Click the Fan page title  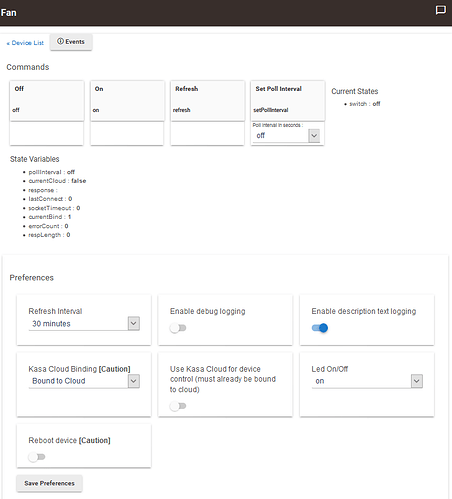[x=8, y=13]
